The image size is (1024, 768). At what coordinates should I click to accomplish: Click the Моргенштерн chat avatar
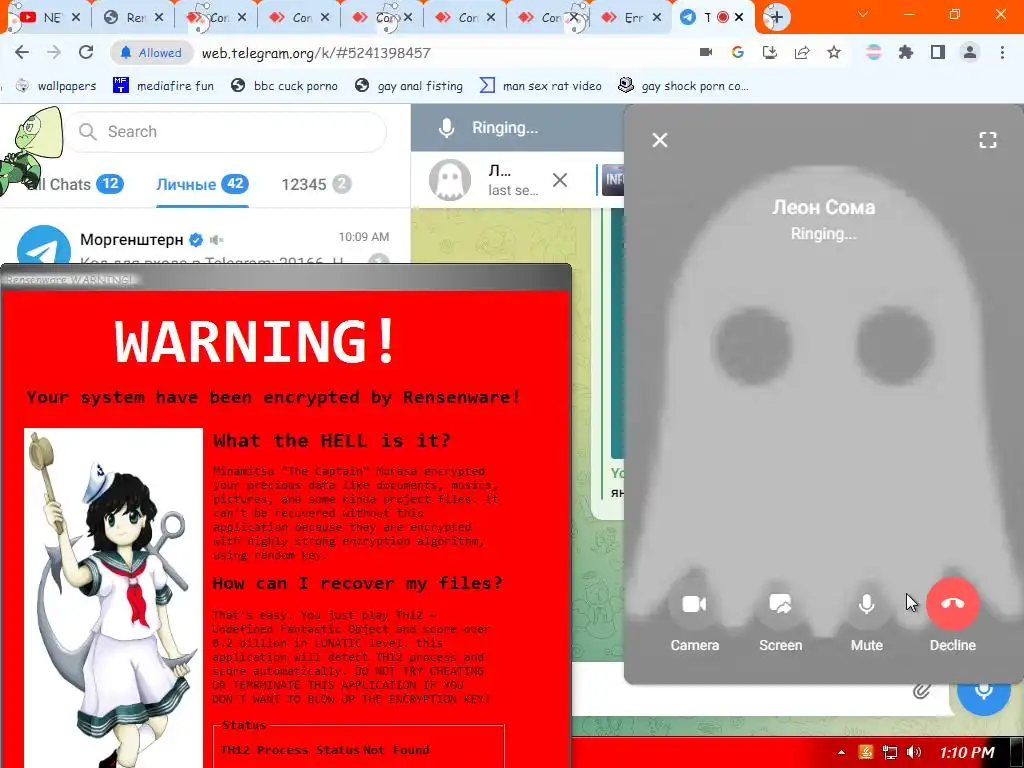click(44, 246)
